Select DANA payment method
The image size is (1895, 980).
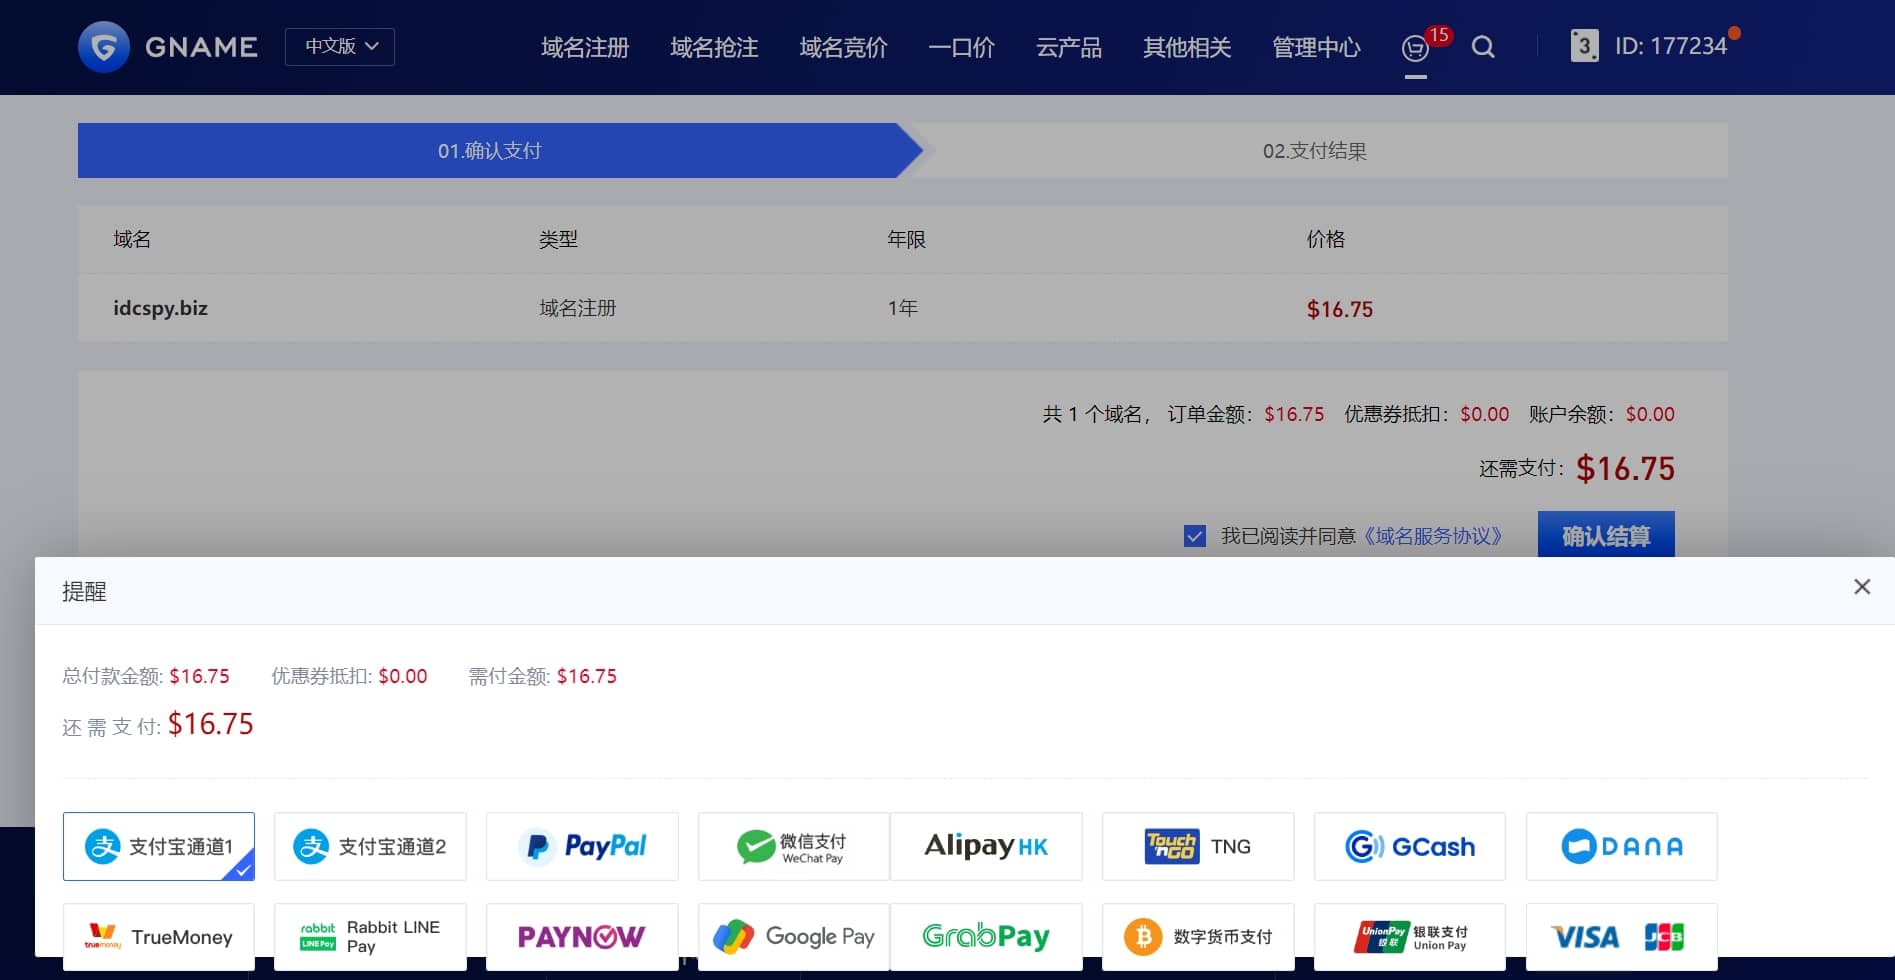(1621, 846)
